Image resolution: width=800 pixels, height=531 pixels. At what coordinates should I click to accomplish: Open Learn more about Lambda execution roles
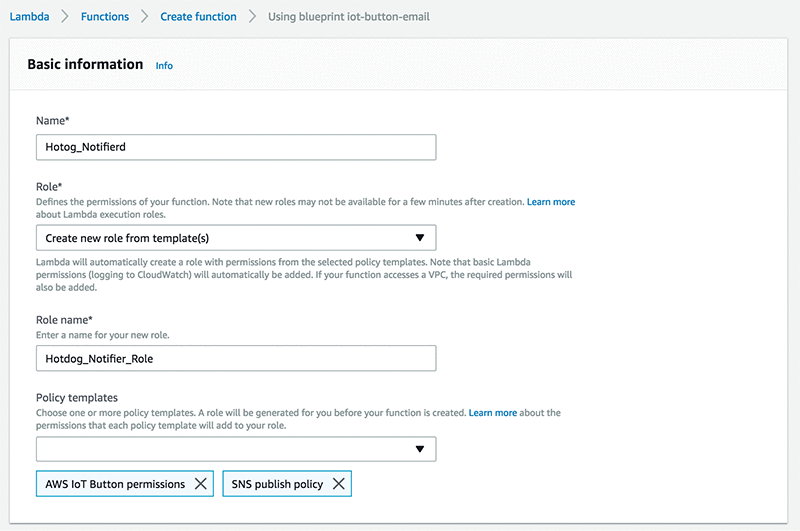[x=551, y=202]
